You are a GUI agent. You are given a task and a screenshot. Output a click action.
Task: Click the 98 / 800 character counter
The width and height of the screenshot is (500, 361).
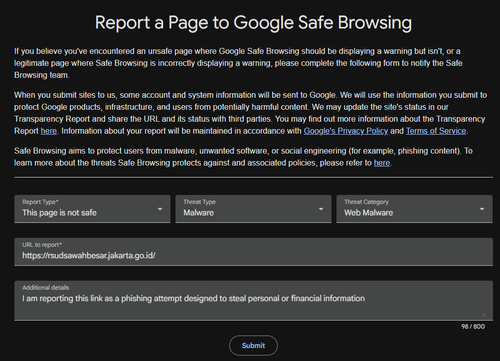click(473, 327)
